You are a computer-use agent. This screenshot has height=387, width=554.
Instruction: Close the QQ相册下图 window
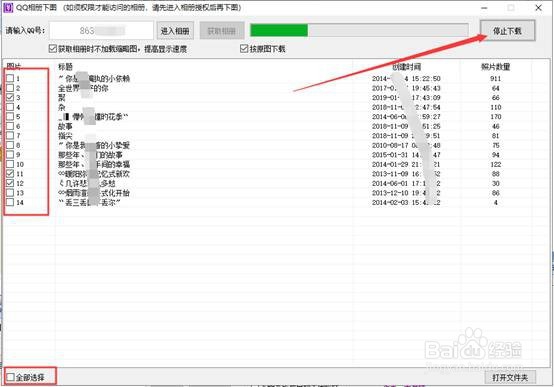coord(538,8)
